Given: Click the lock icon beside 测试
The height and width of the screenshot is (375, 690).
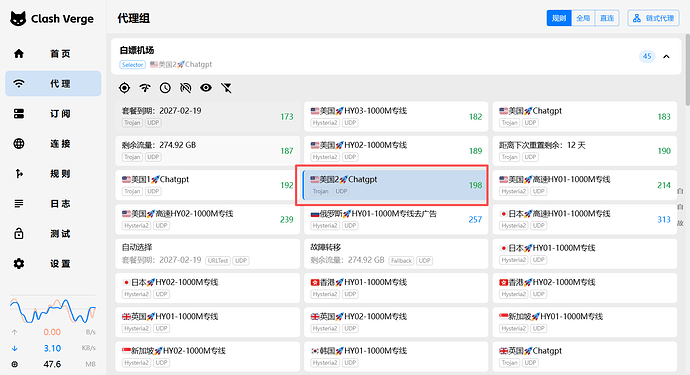Looking at the screenshot, I should [x=19, y=233].
